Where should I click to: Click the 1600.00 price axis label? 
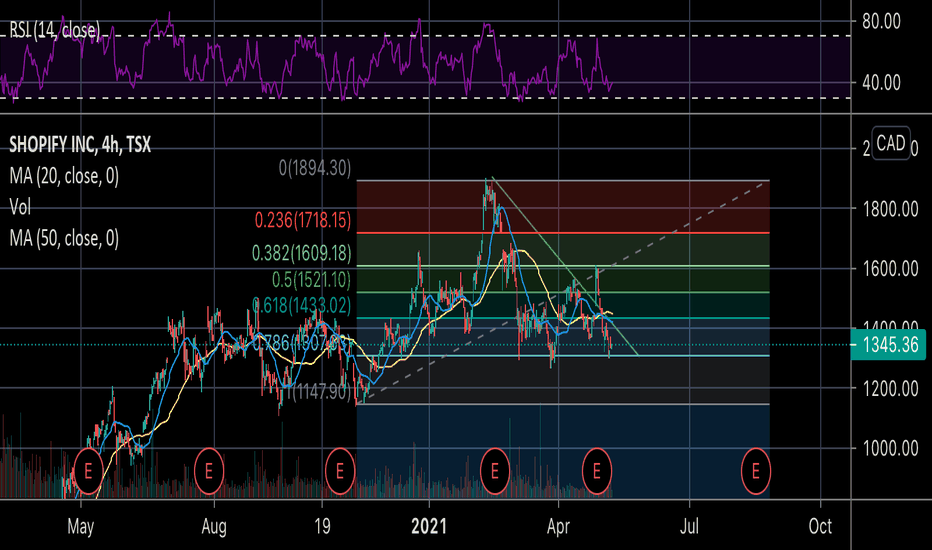pos(890,269)
